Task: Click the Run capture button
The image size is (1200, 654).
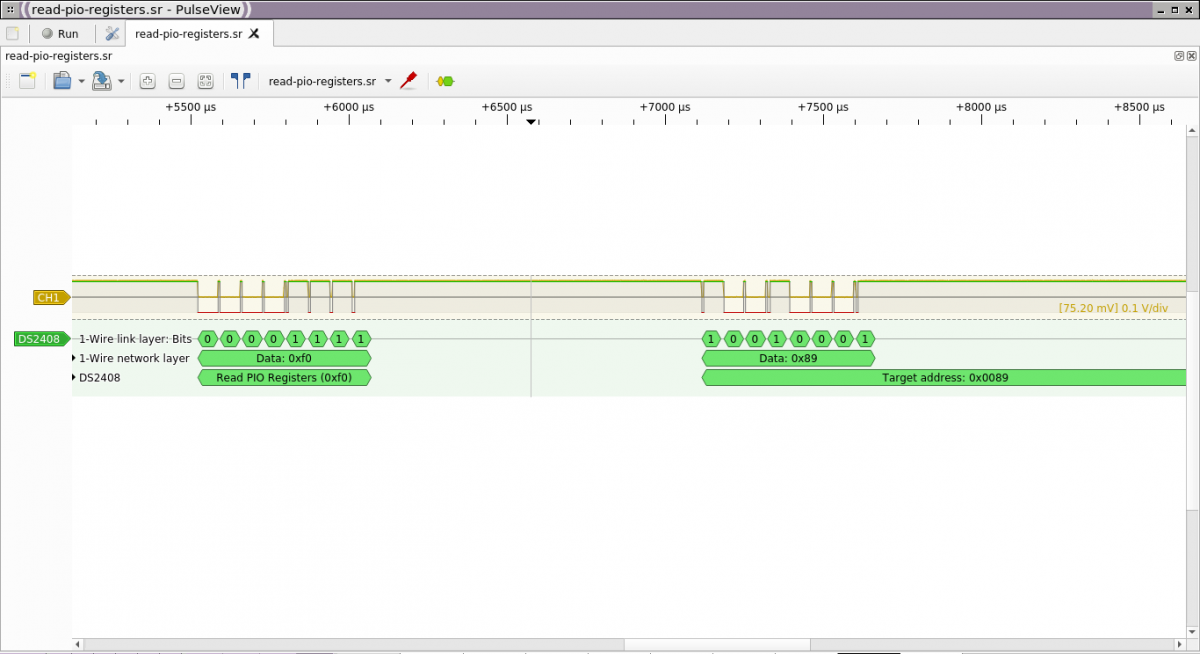Action: coord(60,33)
